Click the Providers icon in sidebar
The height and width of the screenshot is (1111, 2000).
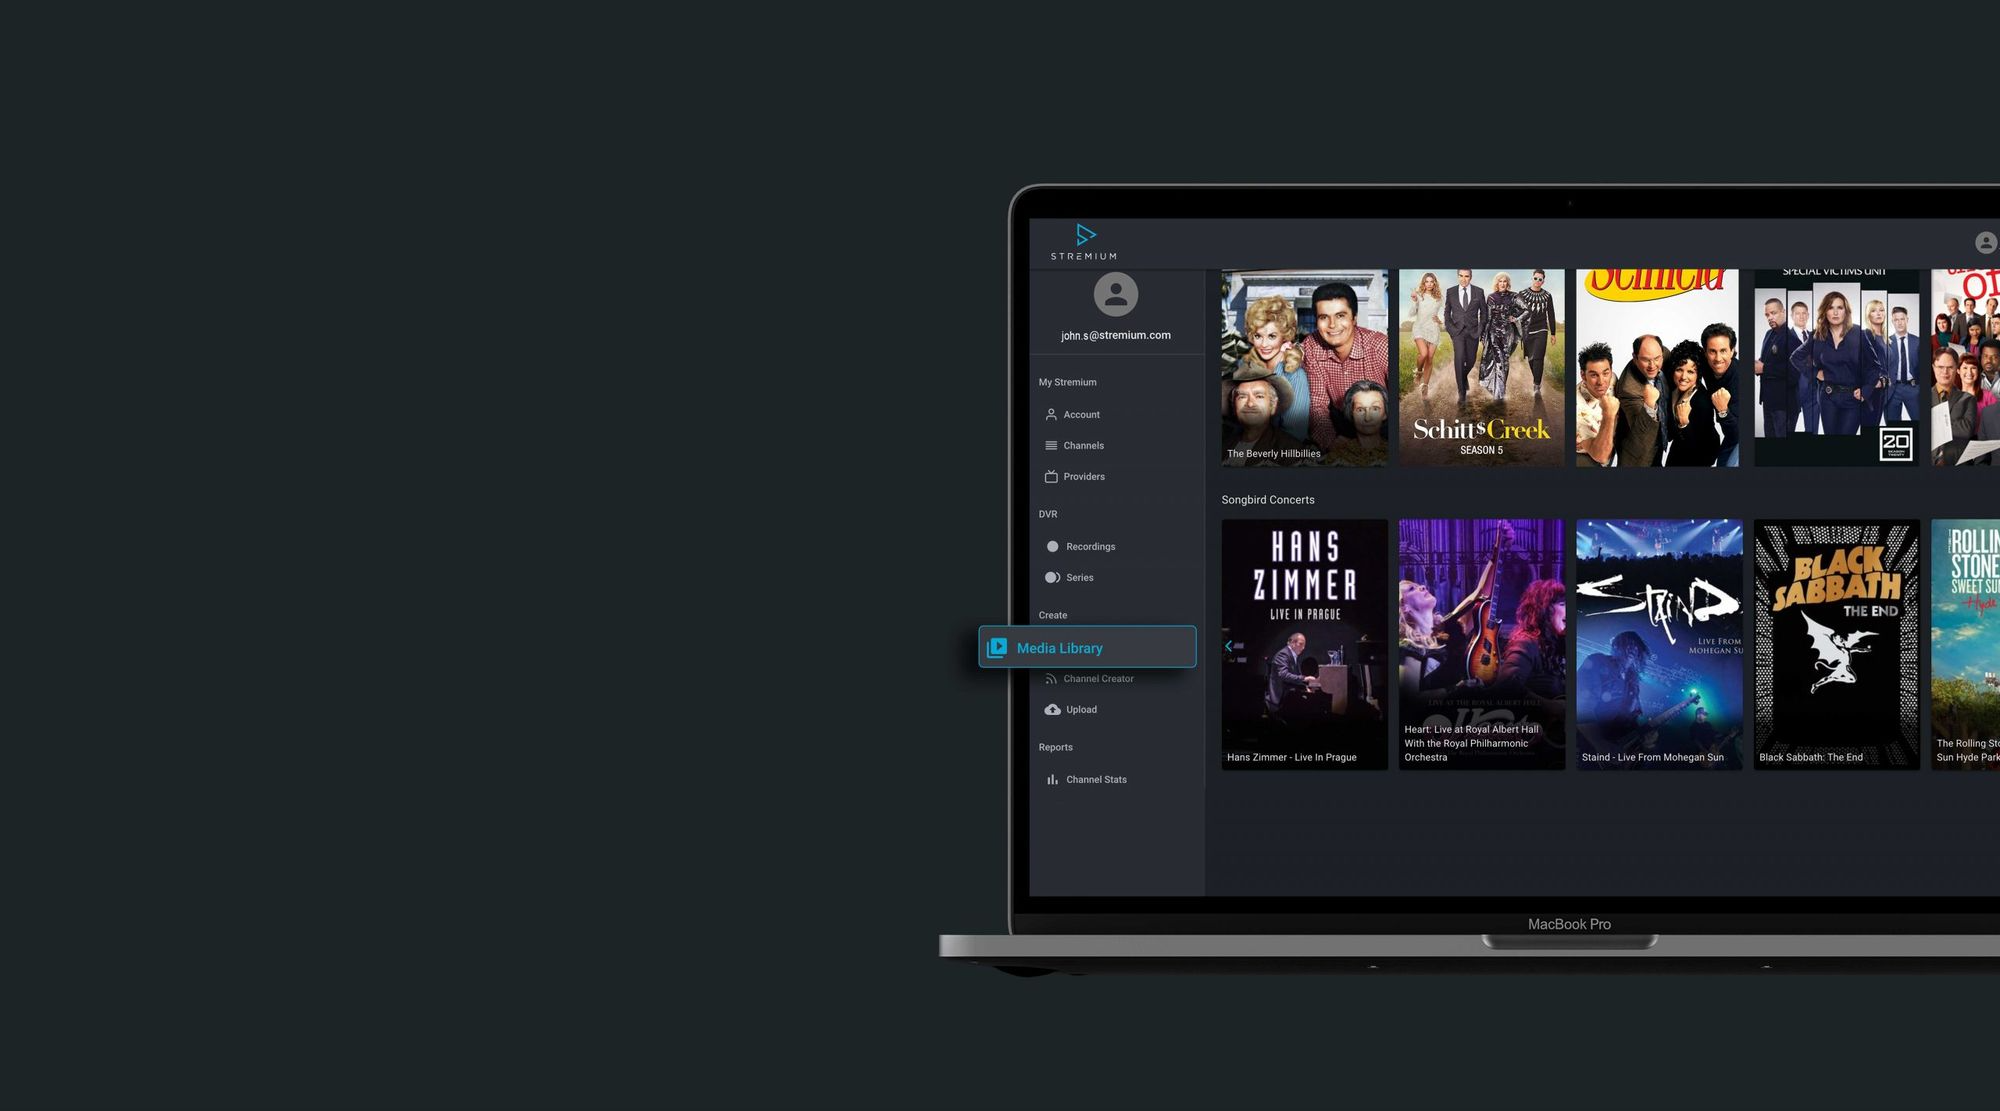tap(1049, 476)
